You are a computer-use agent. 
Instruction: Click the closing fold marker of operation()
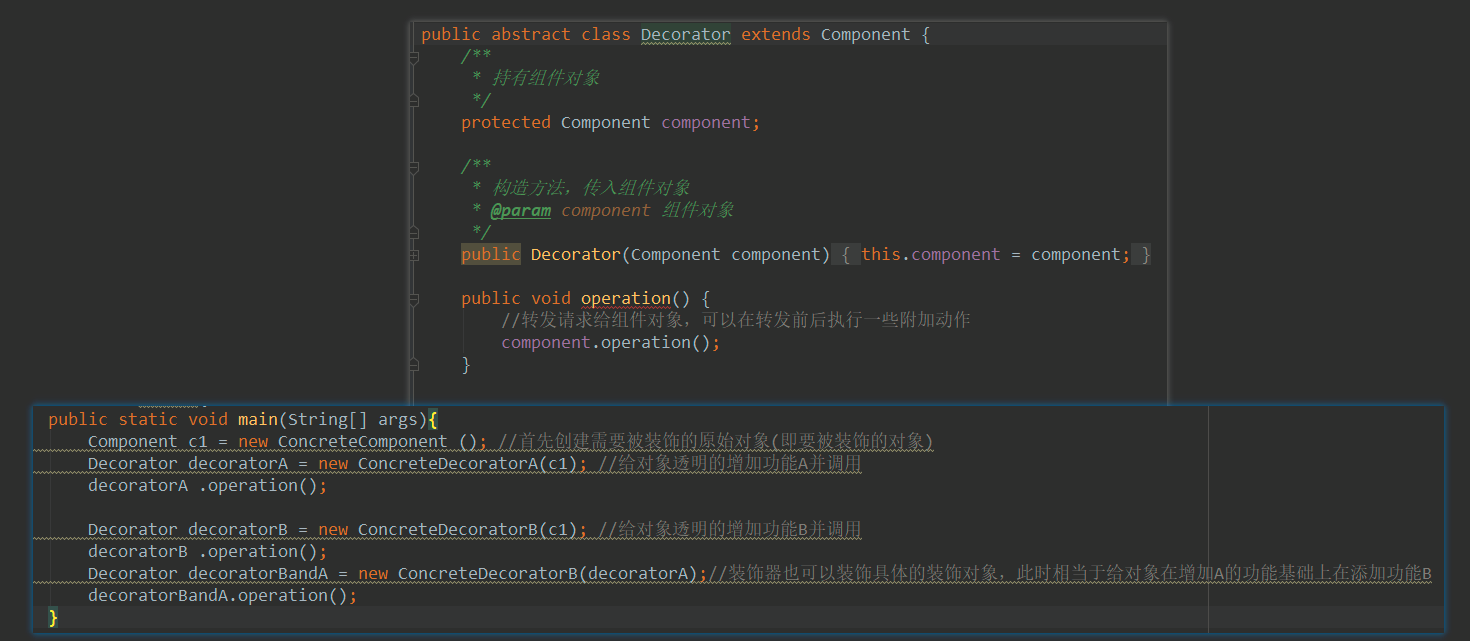414,365
